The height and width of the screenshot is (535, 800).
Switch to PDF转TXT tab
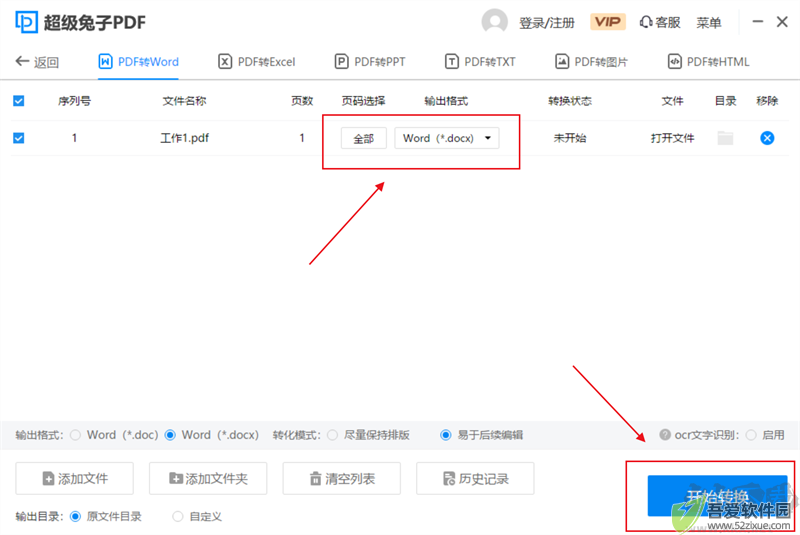pyautogui.click(x=480, y=62)
